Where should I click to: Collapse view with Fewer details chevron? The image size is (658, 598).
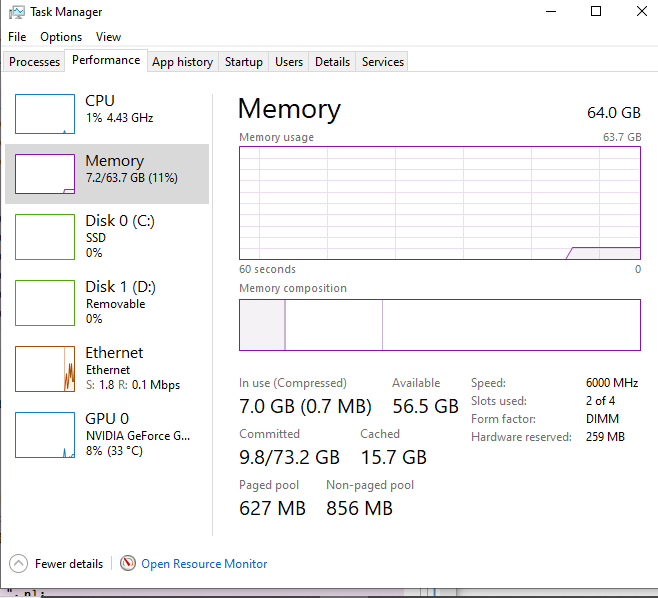pos(18,564)
